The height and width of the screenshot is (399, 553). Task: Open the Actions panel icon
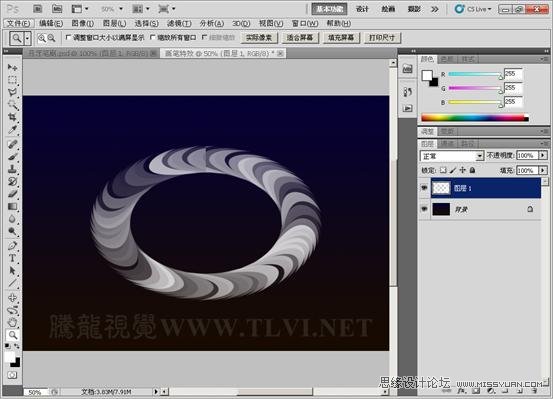coord(407,108)
